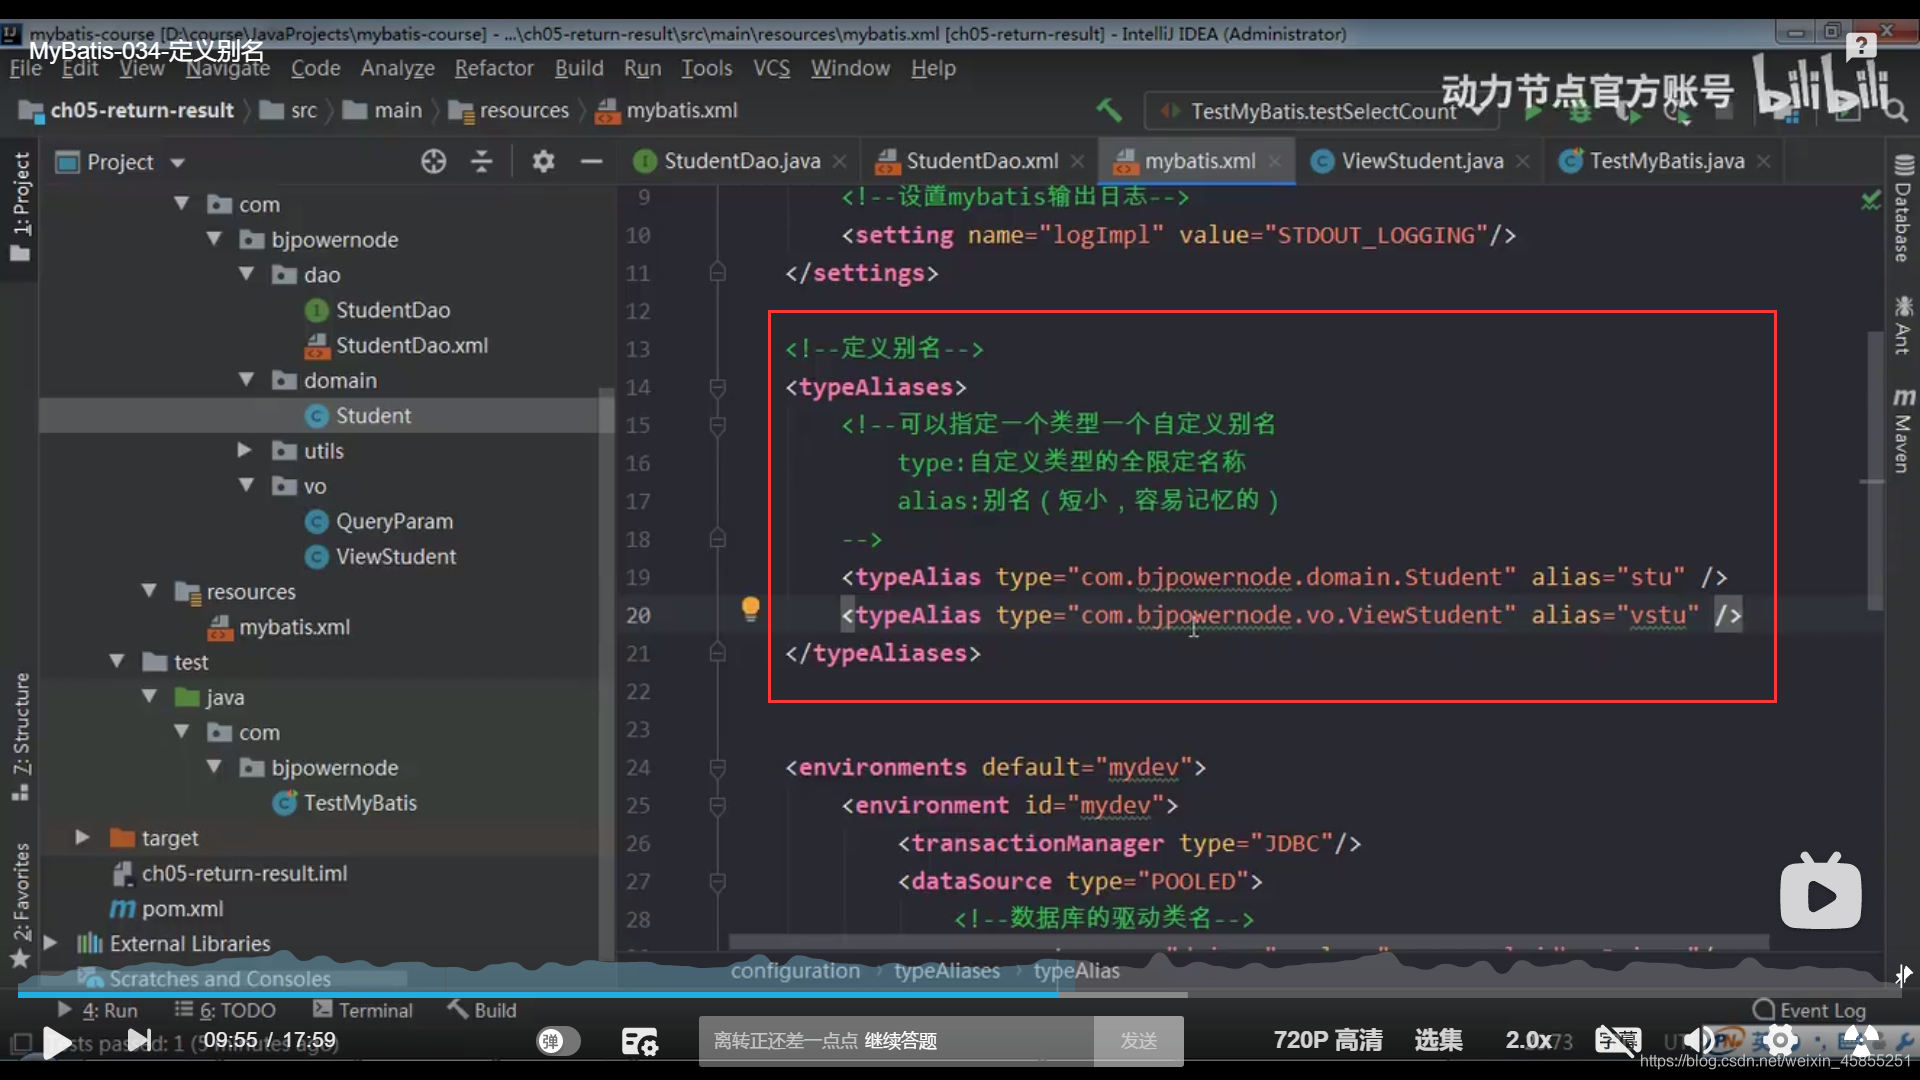Open video player settings gear
1920x1080 pixels.
pyautogui.click(x=1780, y=1041)
